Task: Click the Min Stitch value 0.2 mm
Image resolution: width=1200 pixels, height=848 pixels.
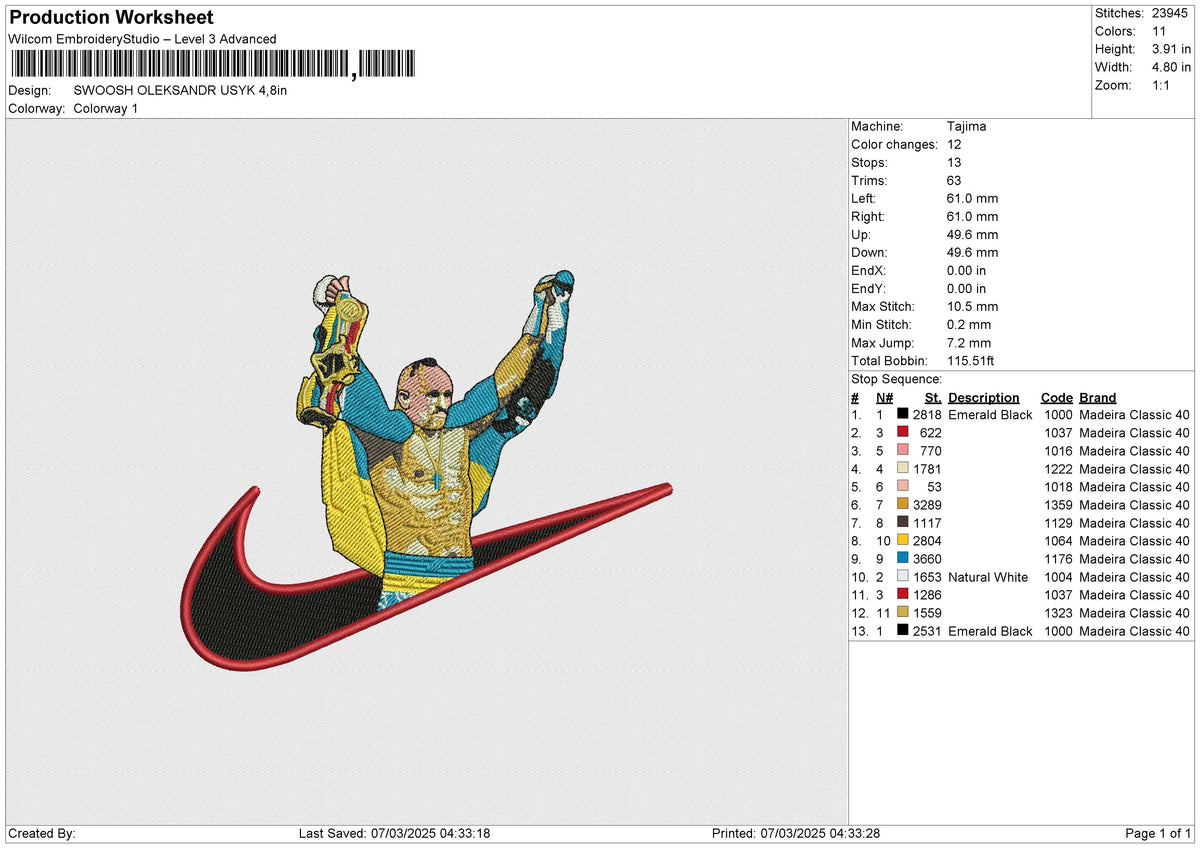Action: coord(969,324)
